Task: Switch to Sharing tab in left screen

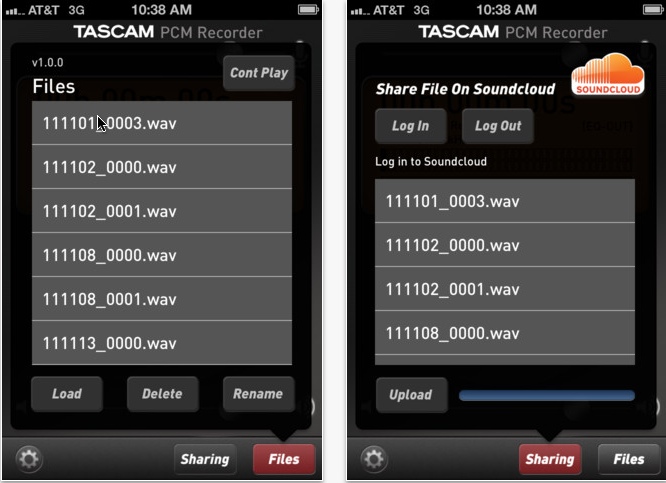Action: (x=205, y=459)
